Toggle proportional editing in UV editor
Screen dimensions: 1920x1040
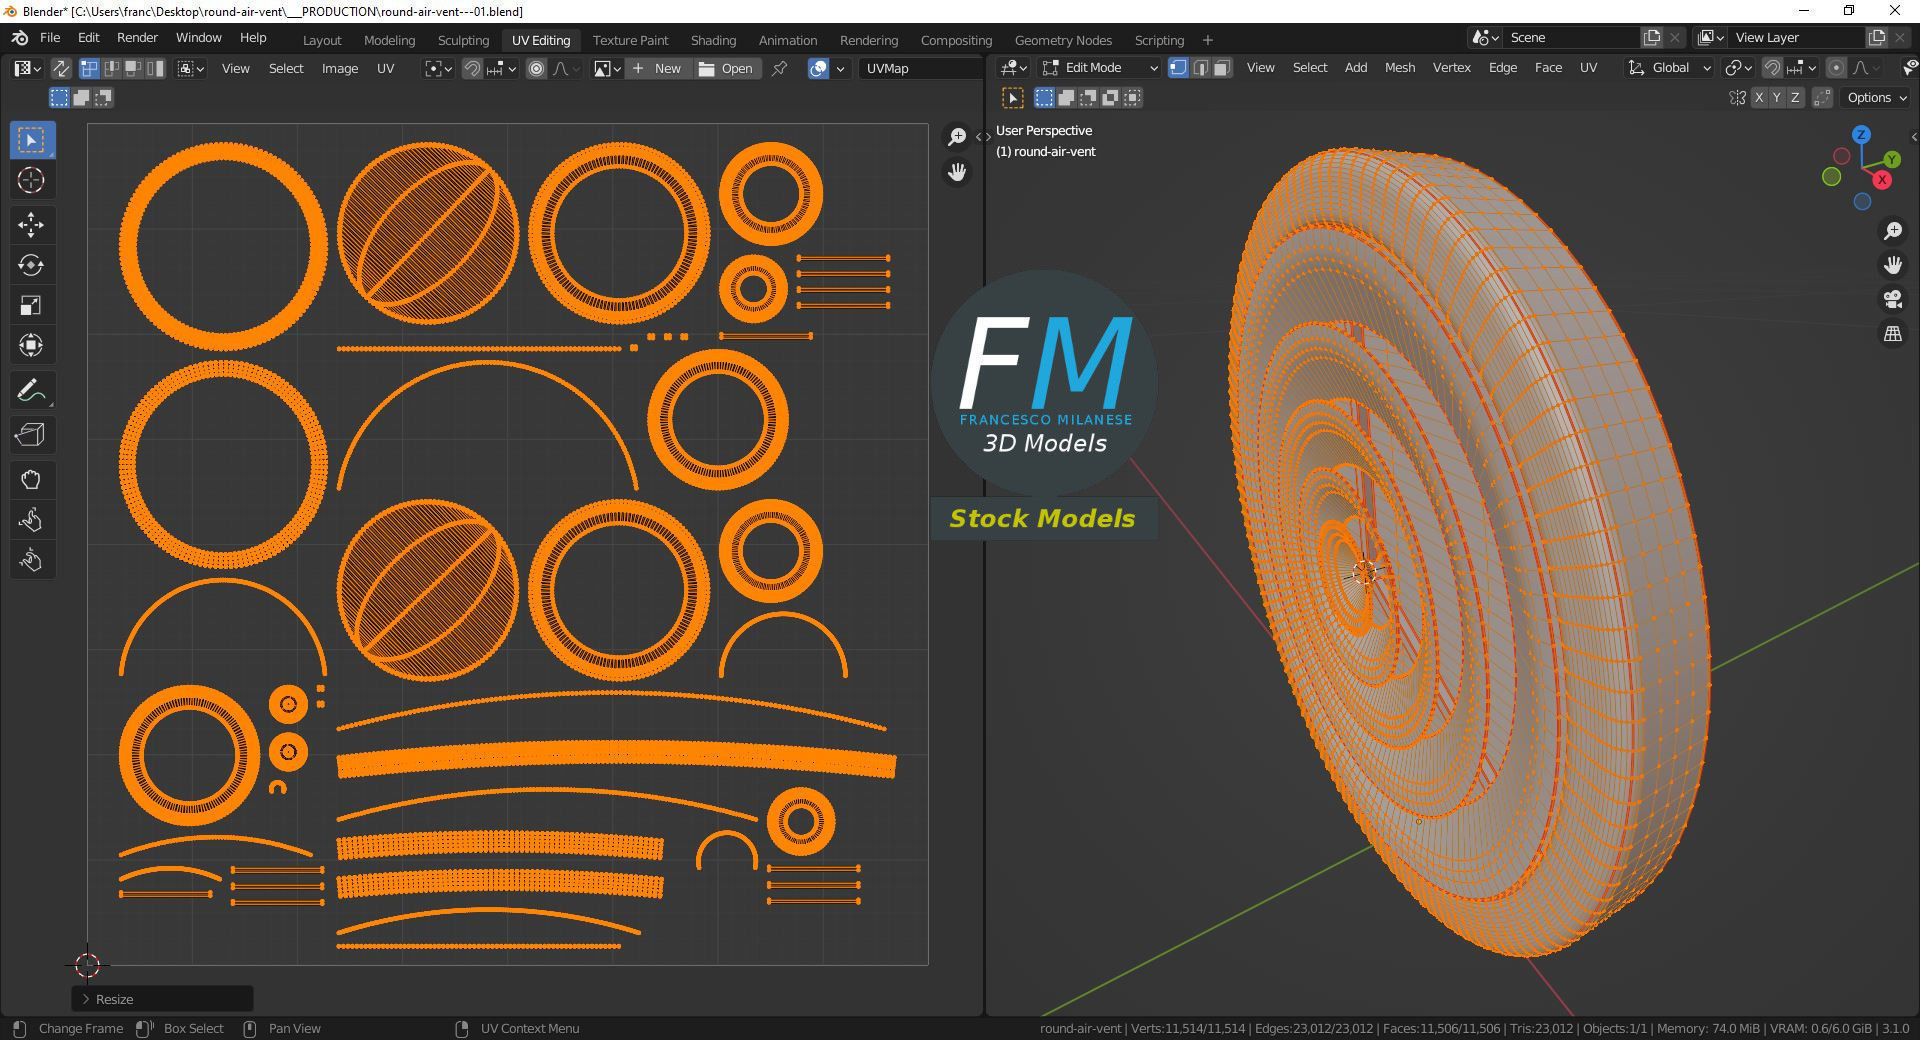coord(537,68)
